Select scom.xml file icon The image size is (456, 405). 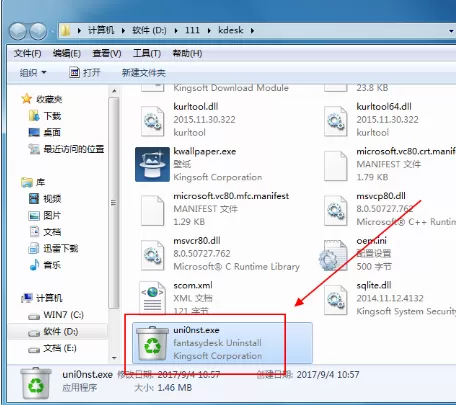coord(153,298)
